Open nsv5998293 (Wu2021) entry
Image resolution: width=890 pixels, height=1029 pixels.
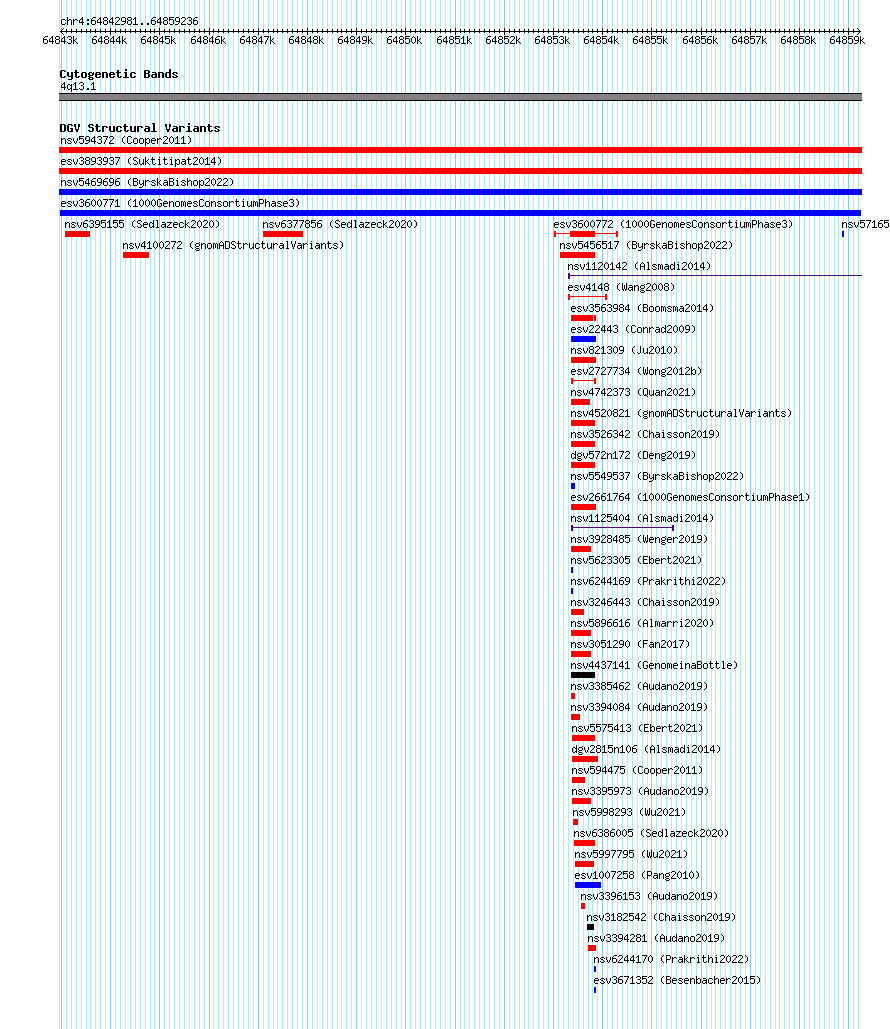pos(629,812)
